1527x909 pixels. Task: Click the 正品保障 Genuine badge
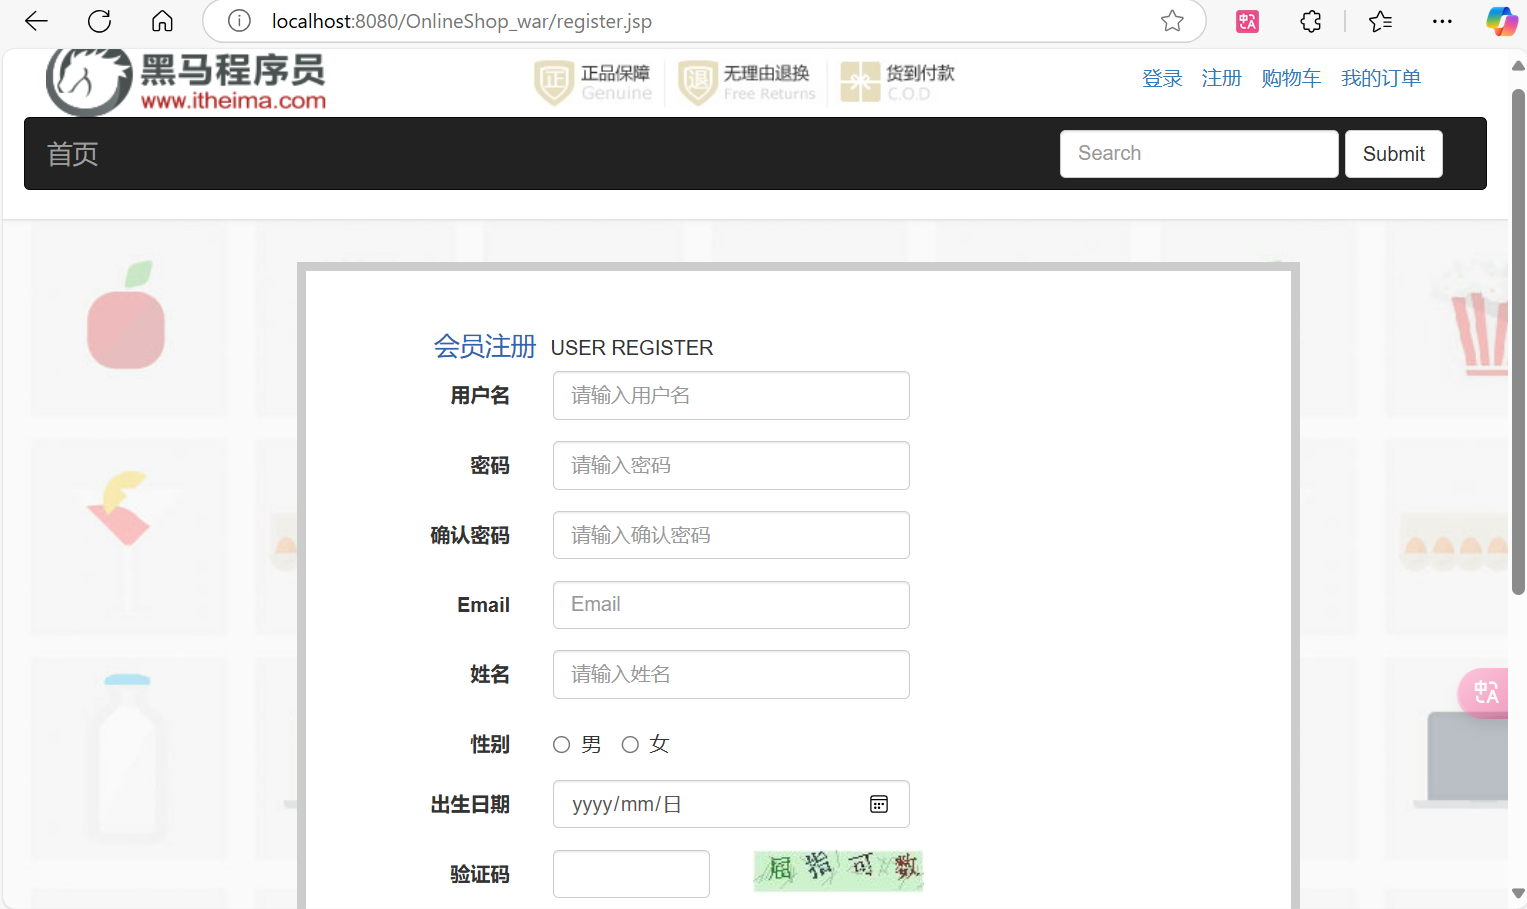click(x=593, y=82)
